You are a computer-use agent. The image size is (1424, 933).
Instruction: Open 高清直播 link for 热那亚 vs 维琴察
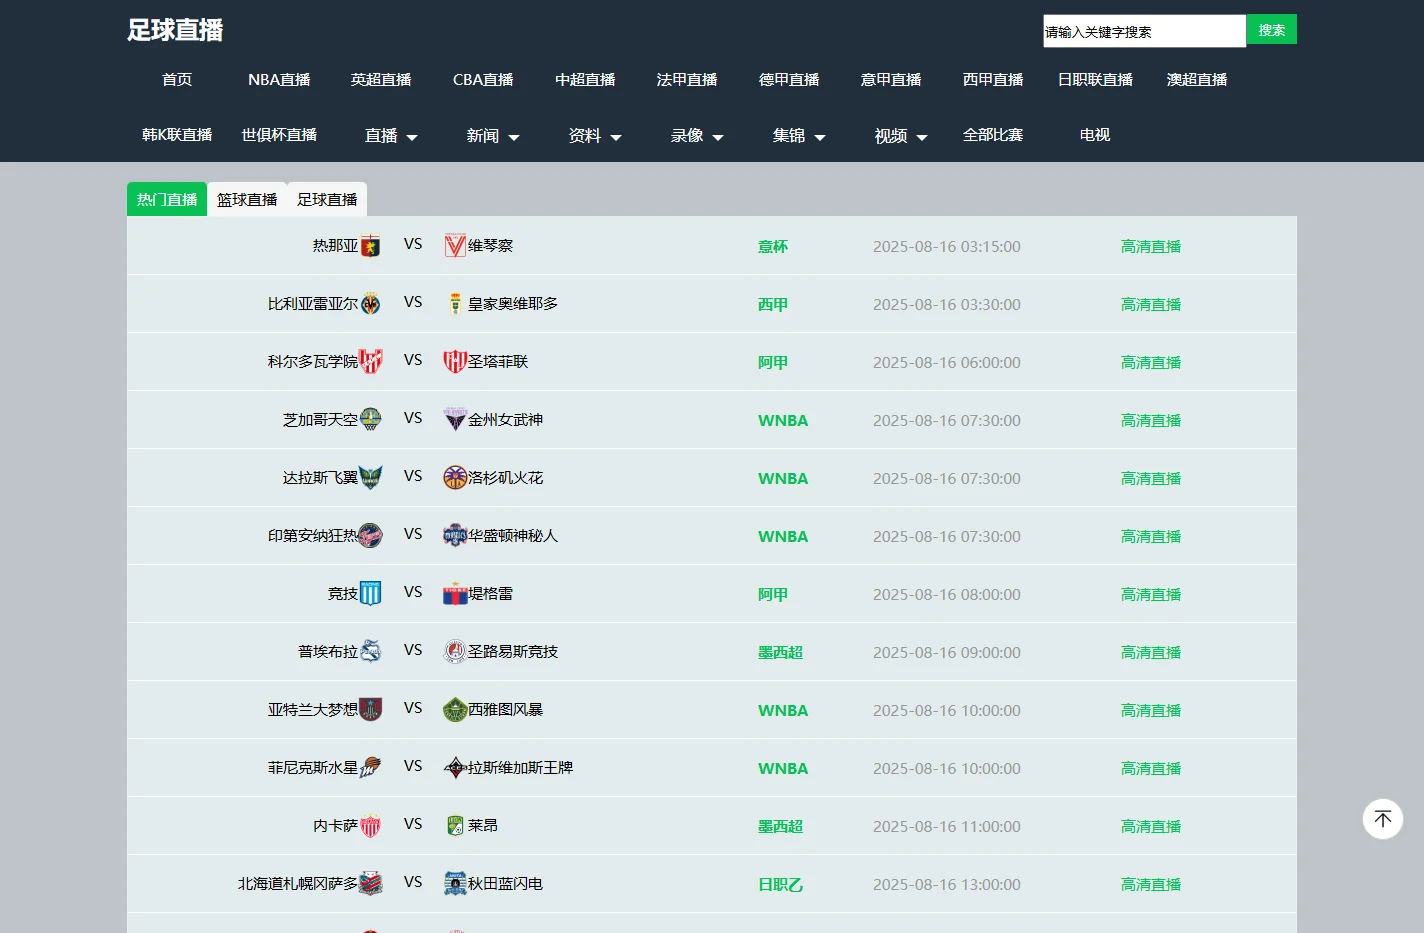(x=1151, y=246)
